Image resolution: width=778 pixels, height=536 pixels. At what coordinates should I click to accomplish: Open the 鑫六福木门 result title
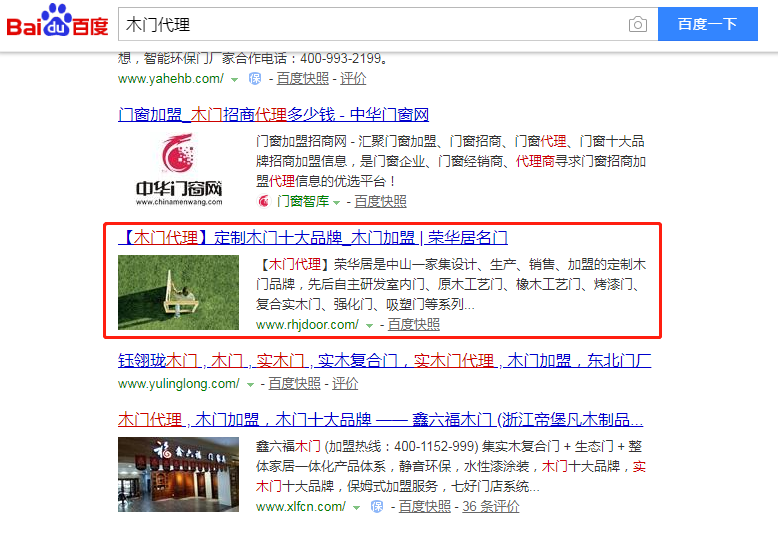tap(381, 420)
